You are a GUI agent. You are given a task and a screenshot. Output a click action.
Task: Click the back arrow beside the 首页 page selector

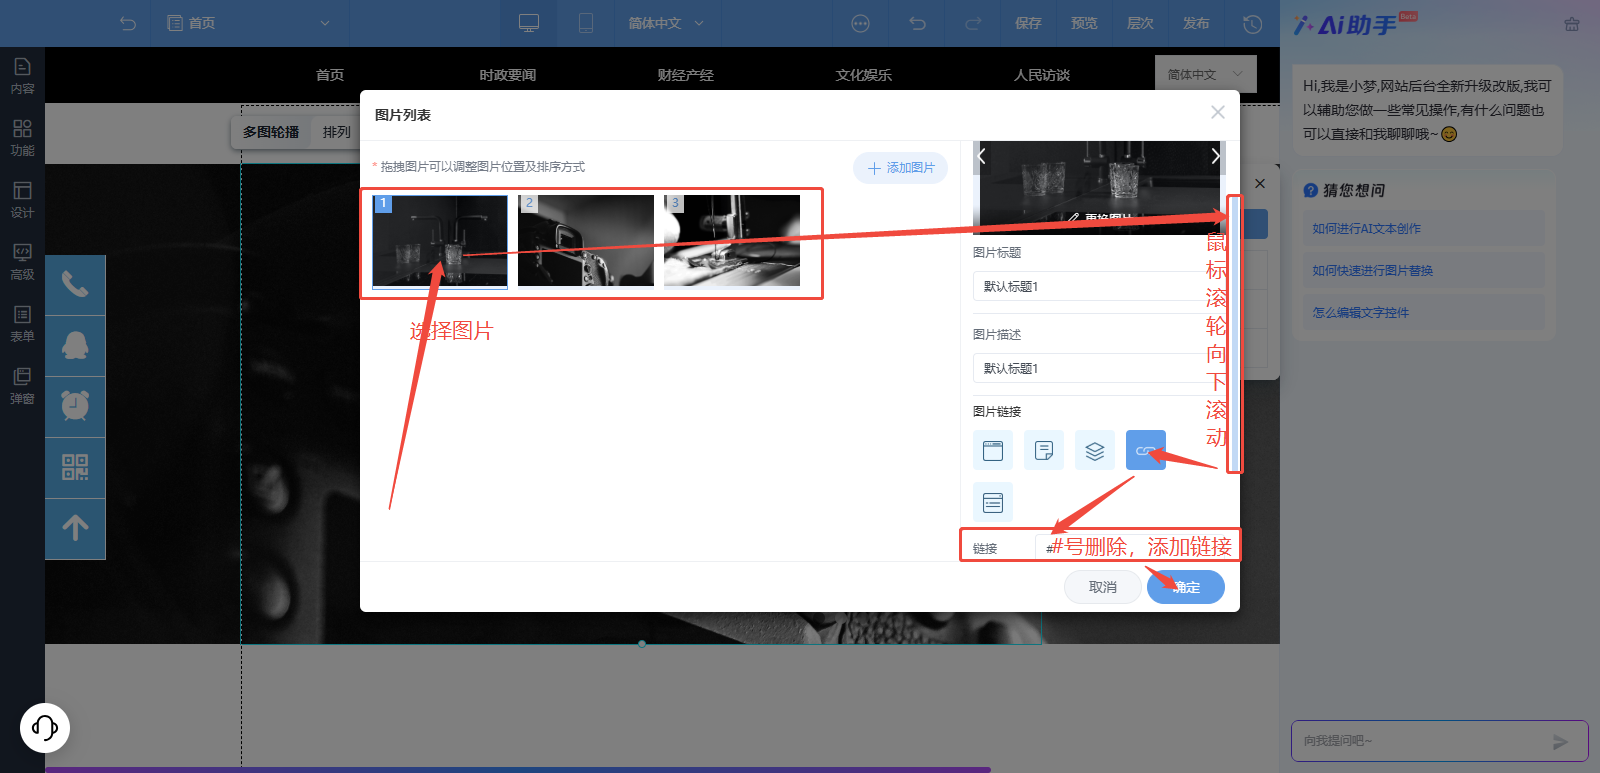128,23
